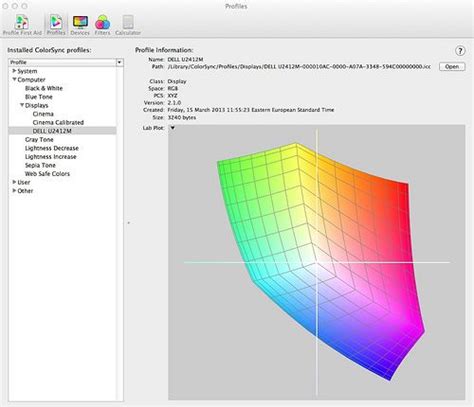Expand the System profiles group
The width and height of the screenshot is (474, 407).
(14, 71)
